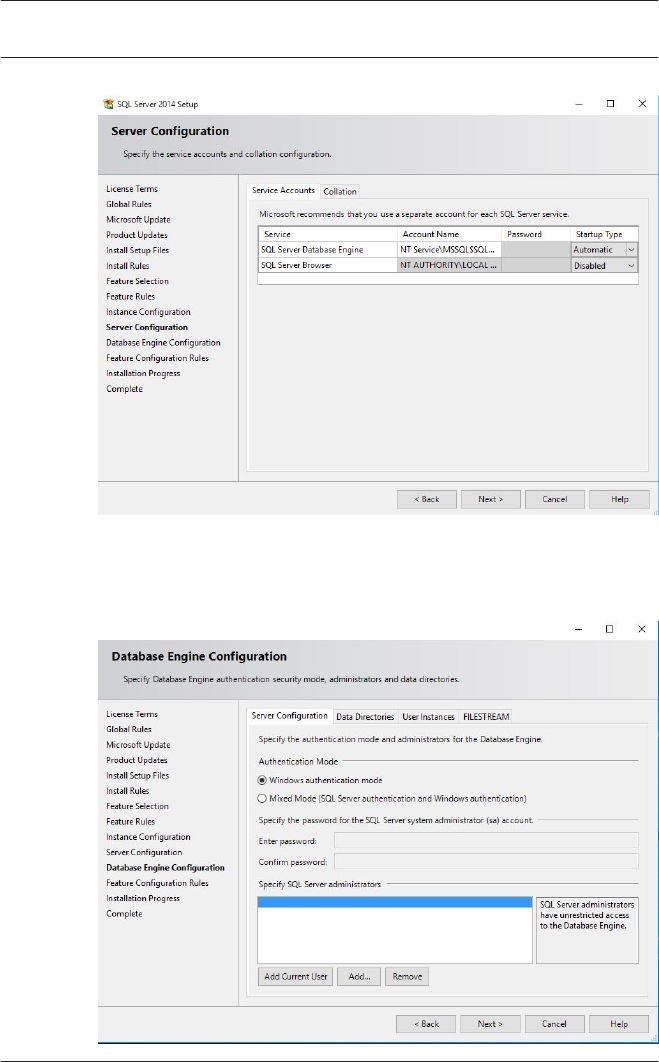Minimize the SQL Server 2014 Setup window

579,104
